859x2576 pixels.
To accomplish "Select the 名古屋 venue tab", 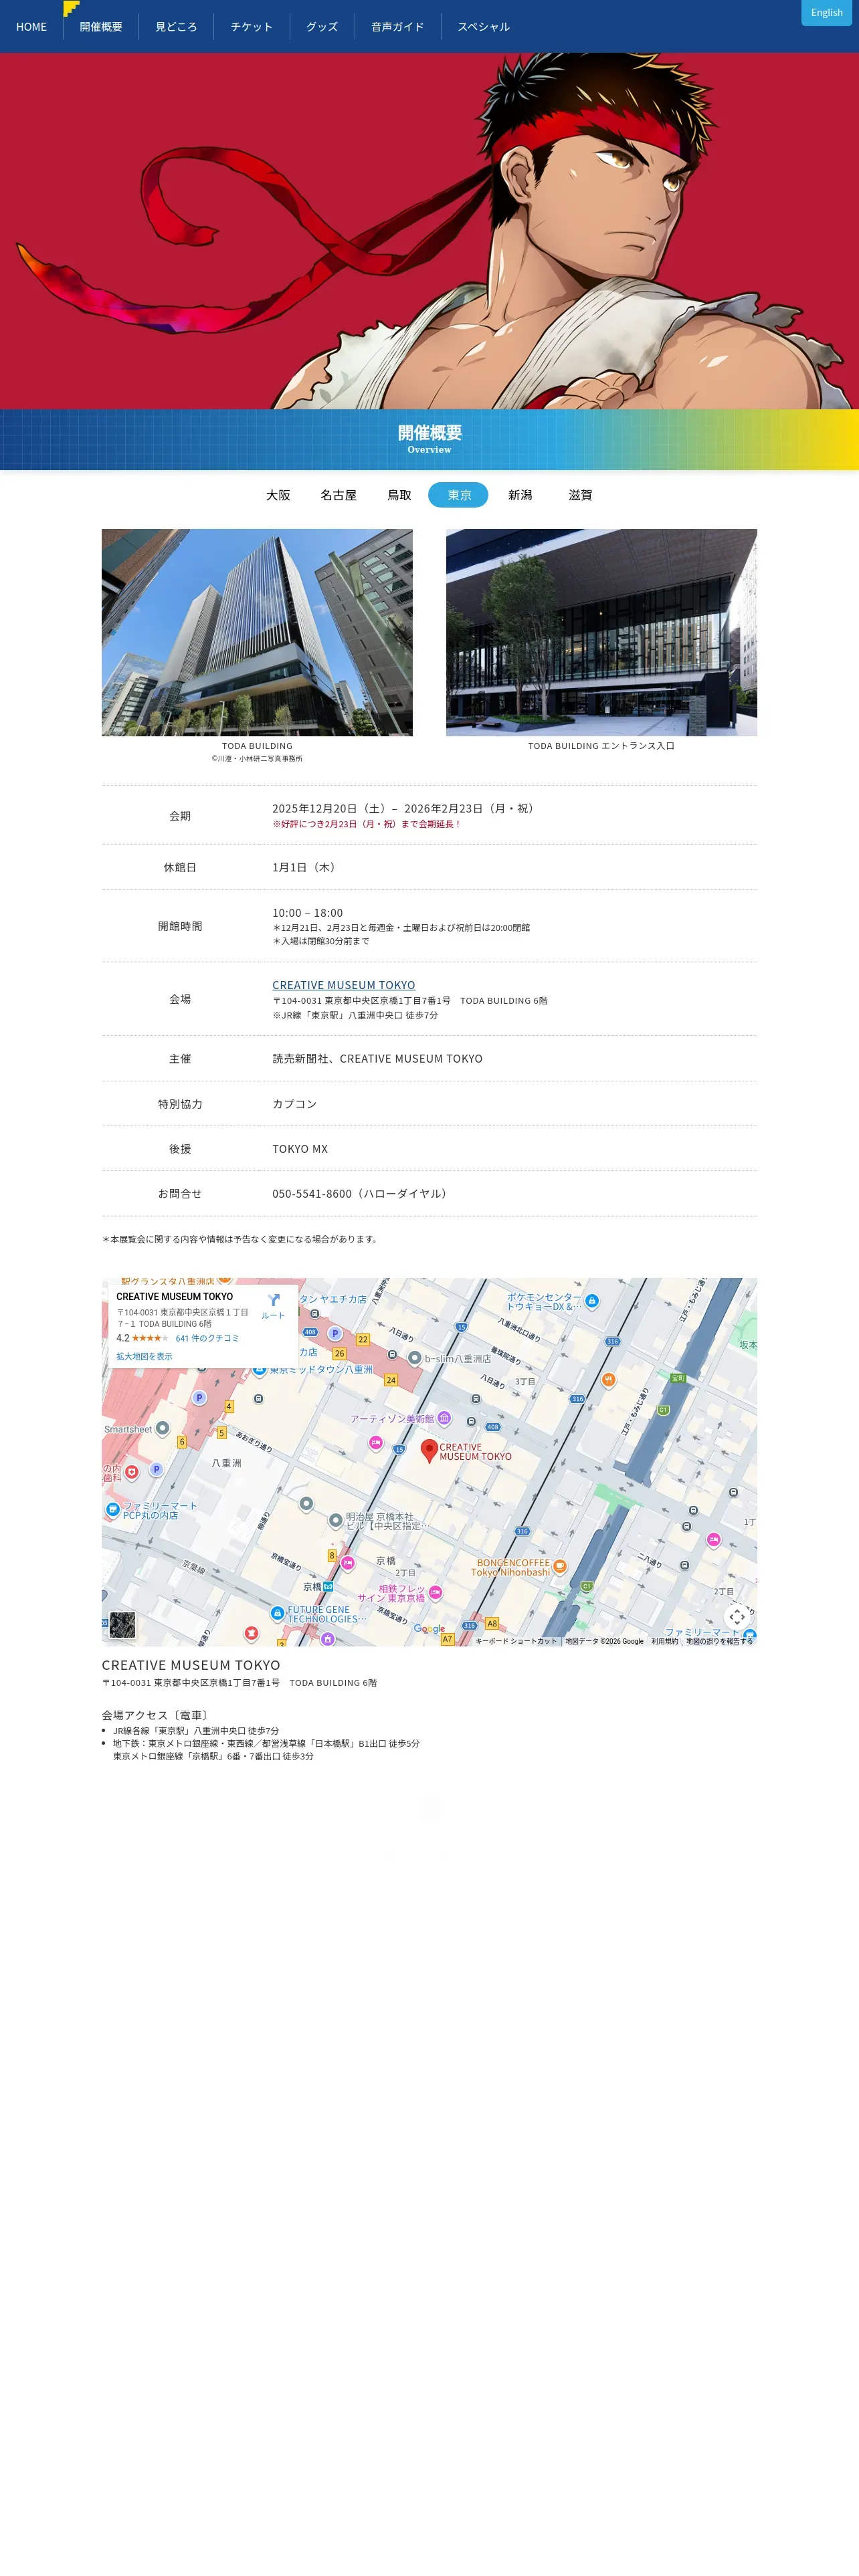I will point(338,495).
